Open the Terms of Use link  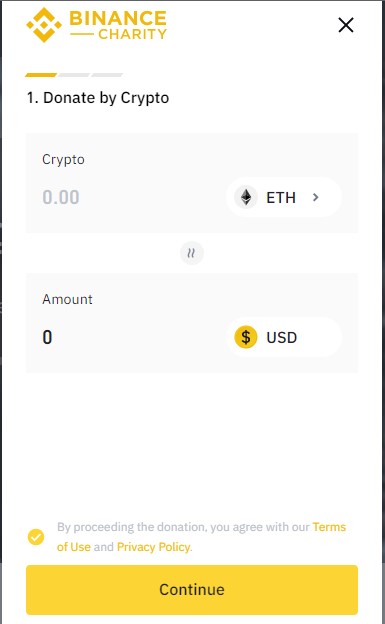coord(201,536)
